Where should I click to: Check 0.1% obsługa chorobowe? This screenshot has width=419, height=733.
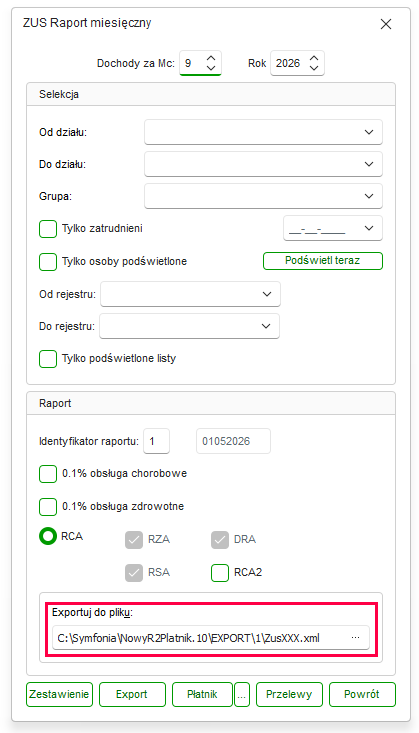pos(48,474)
